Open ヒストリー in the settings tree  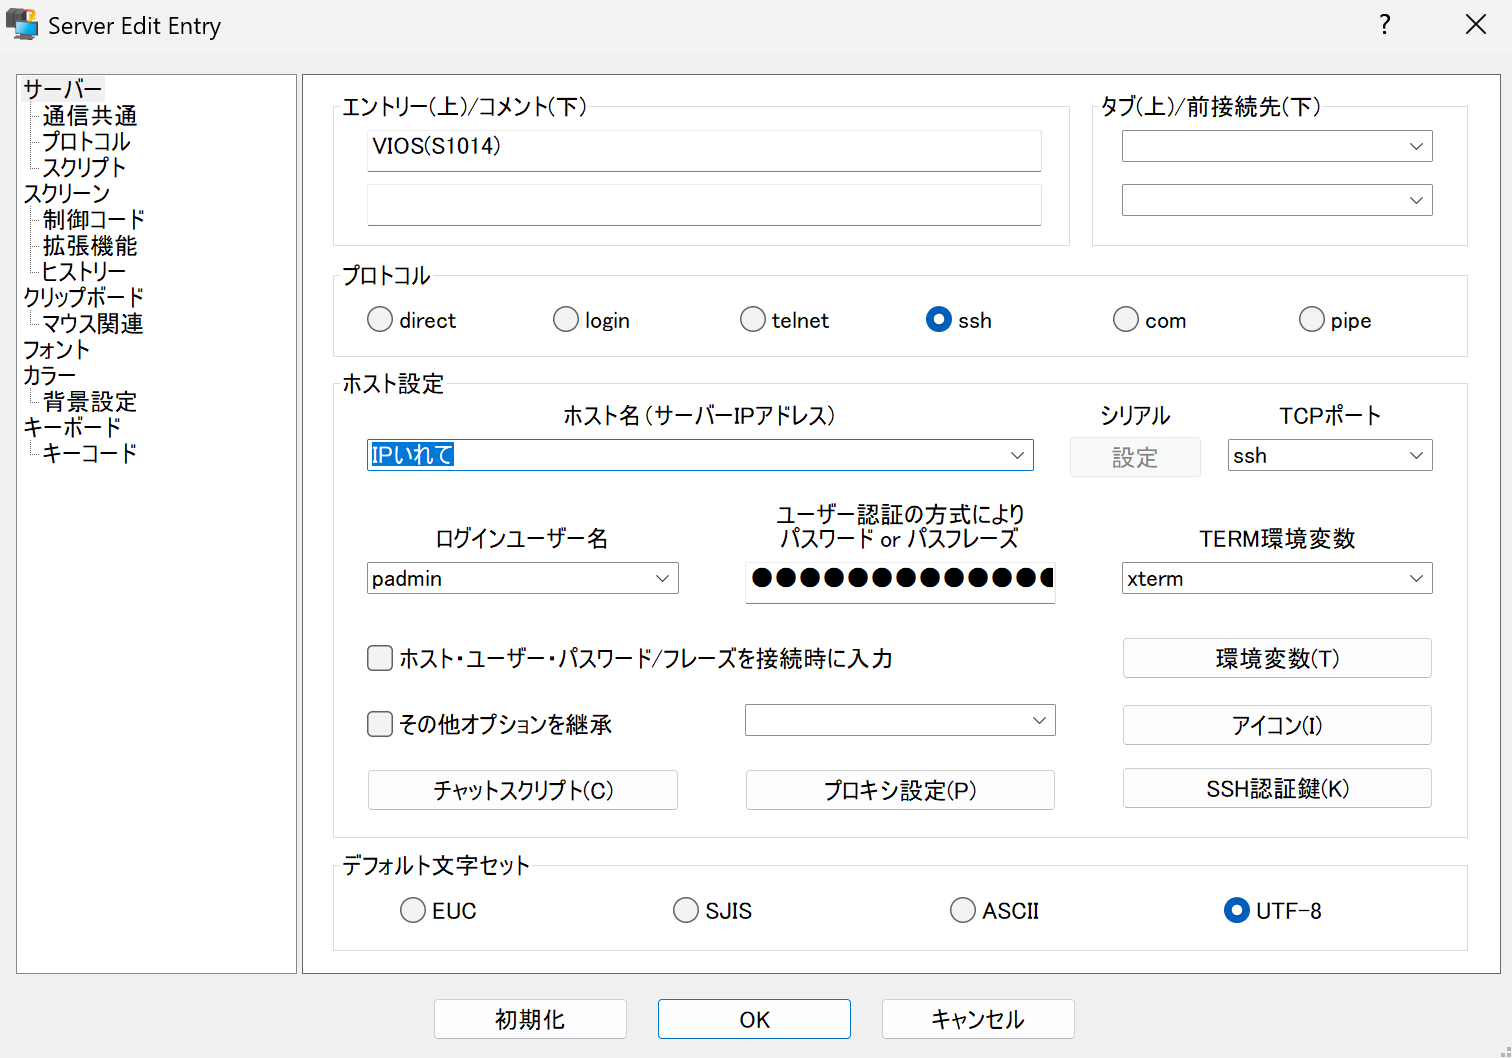tap(84, 271)
